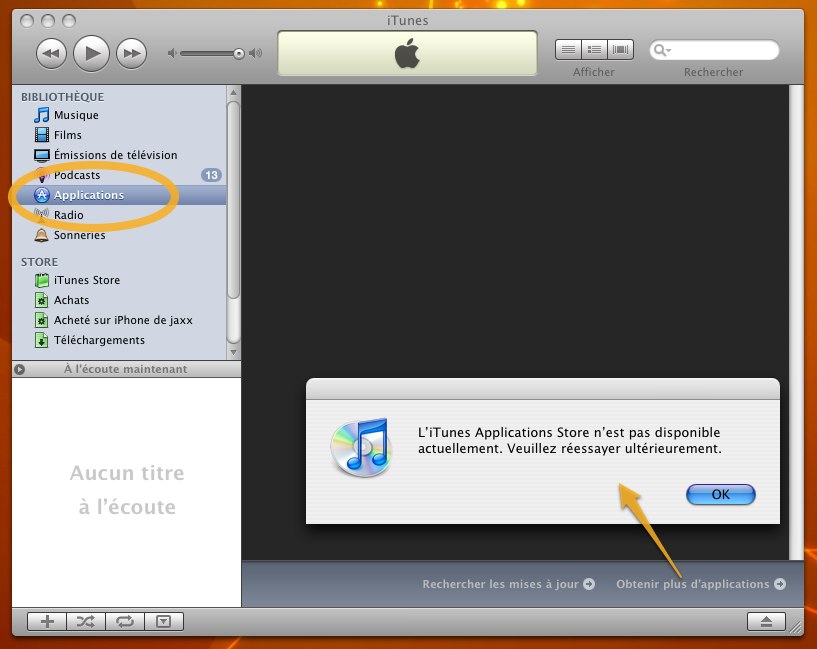
Task: Switch to list view mode
Action: (568, 49)
